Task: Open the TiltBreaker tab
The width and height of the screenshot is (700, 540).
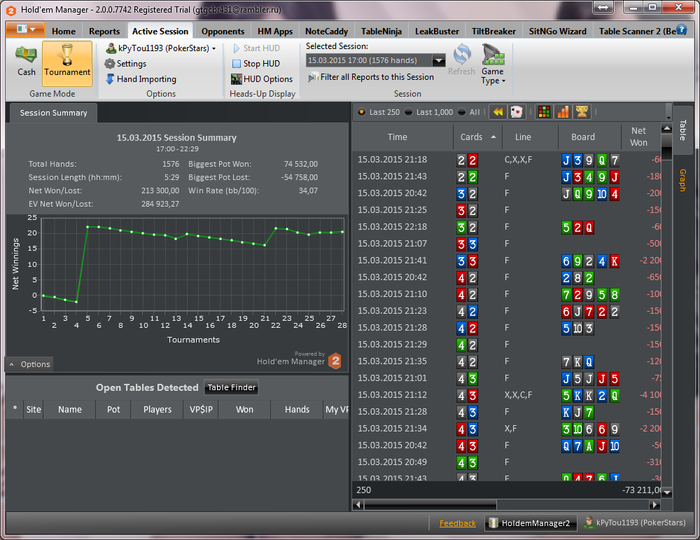Action: (493, 31)
